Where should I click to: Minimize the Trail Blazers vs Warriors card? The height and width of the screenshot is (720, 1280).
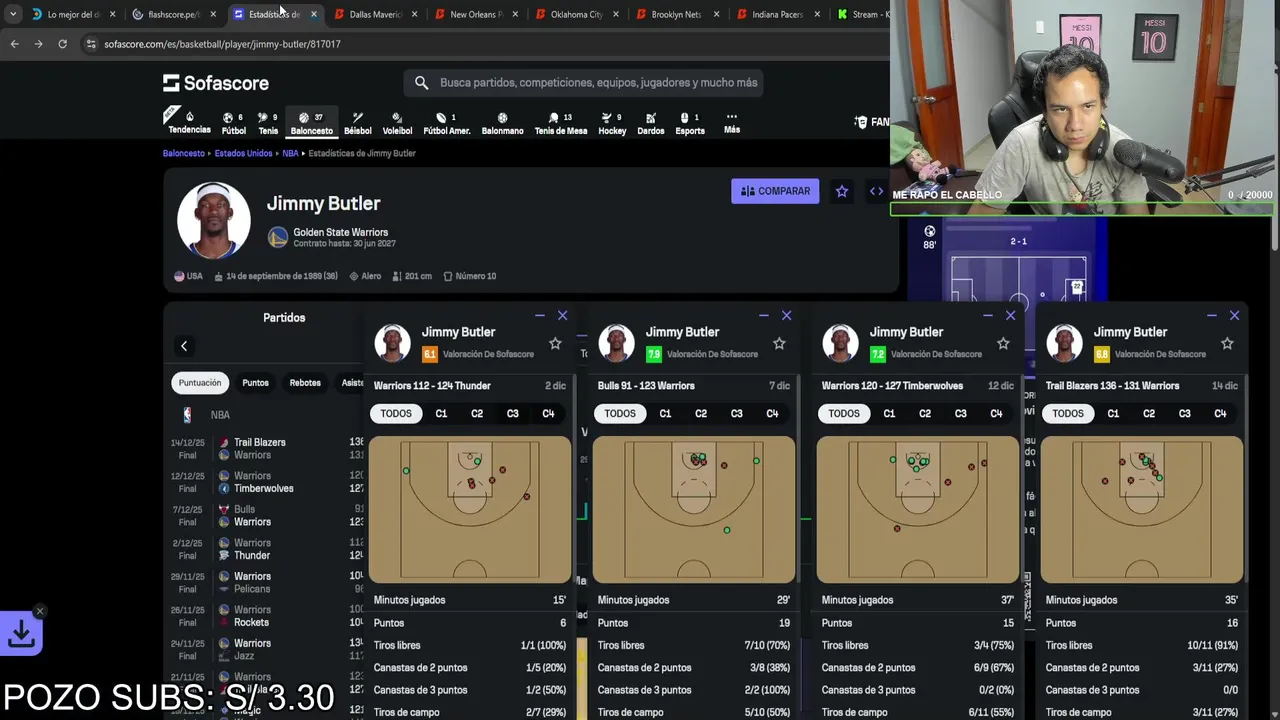click(1212, 316)
